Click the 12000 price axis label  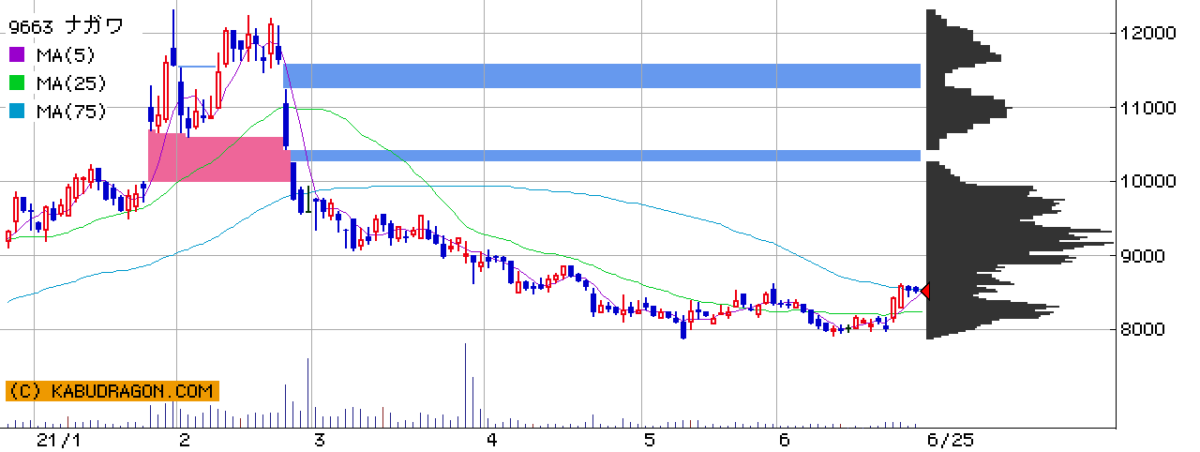click(x=1148, y=34)
